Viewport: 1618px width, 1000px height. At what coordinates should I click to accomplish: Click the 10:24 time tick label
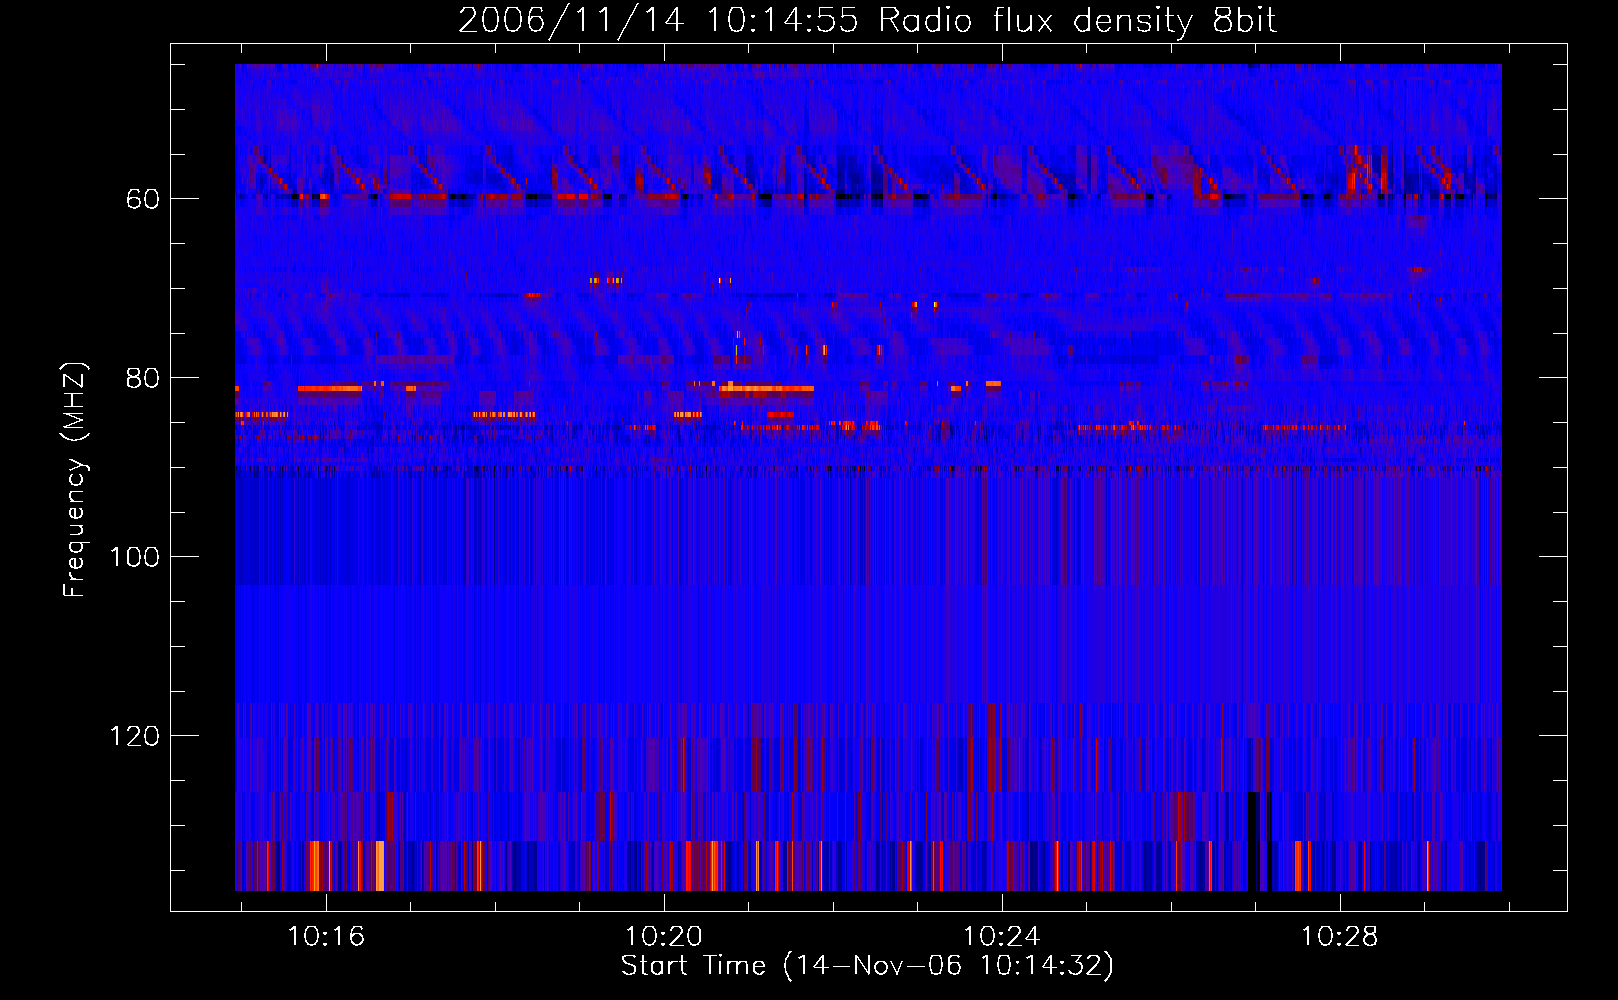click(x=1002, y=937)
